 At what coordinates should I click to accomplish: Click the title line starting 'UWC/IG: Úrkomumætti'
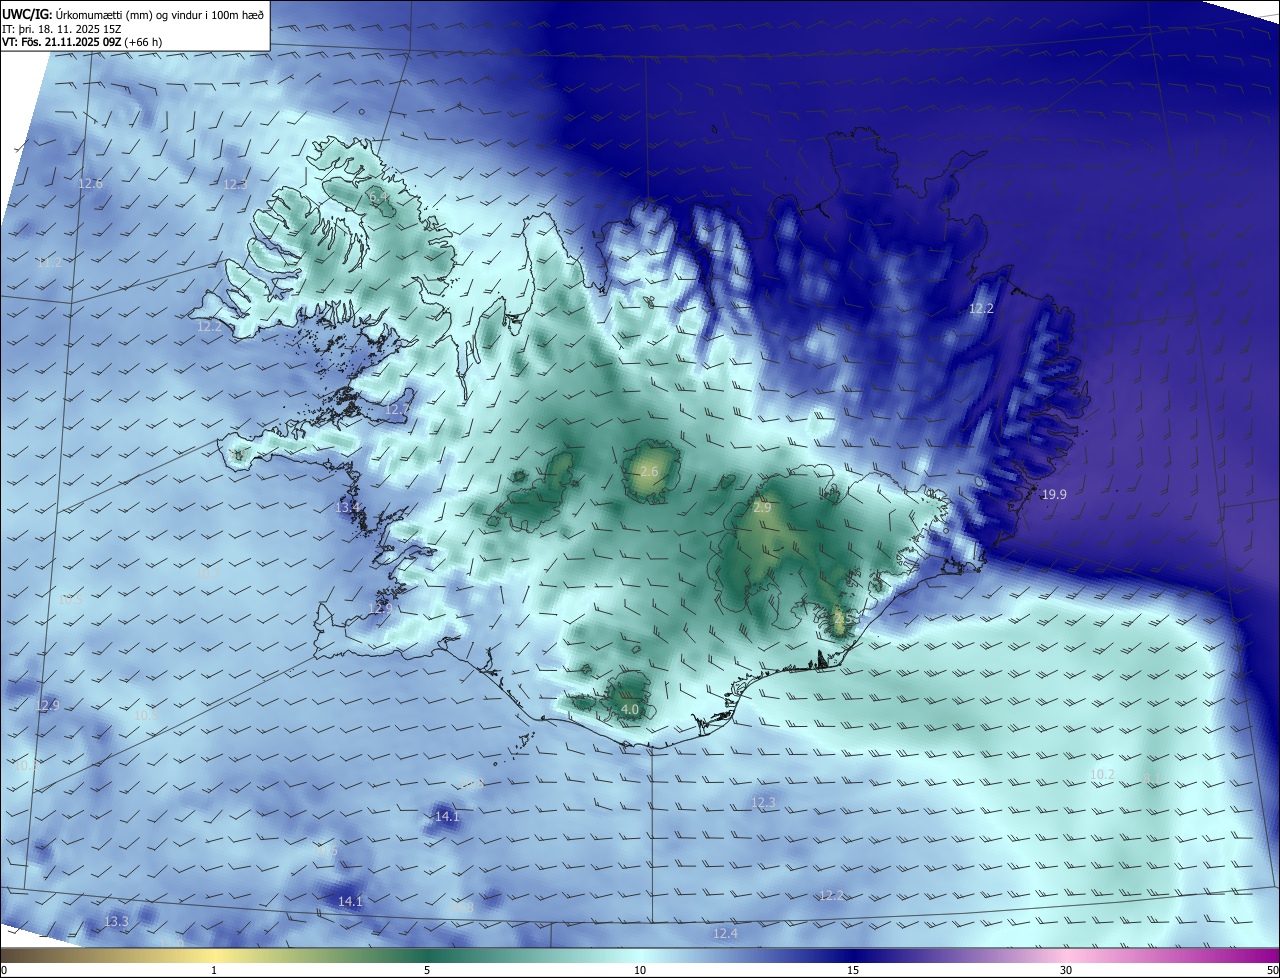[x=133, y=15]
